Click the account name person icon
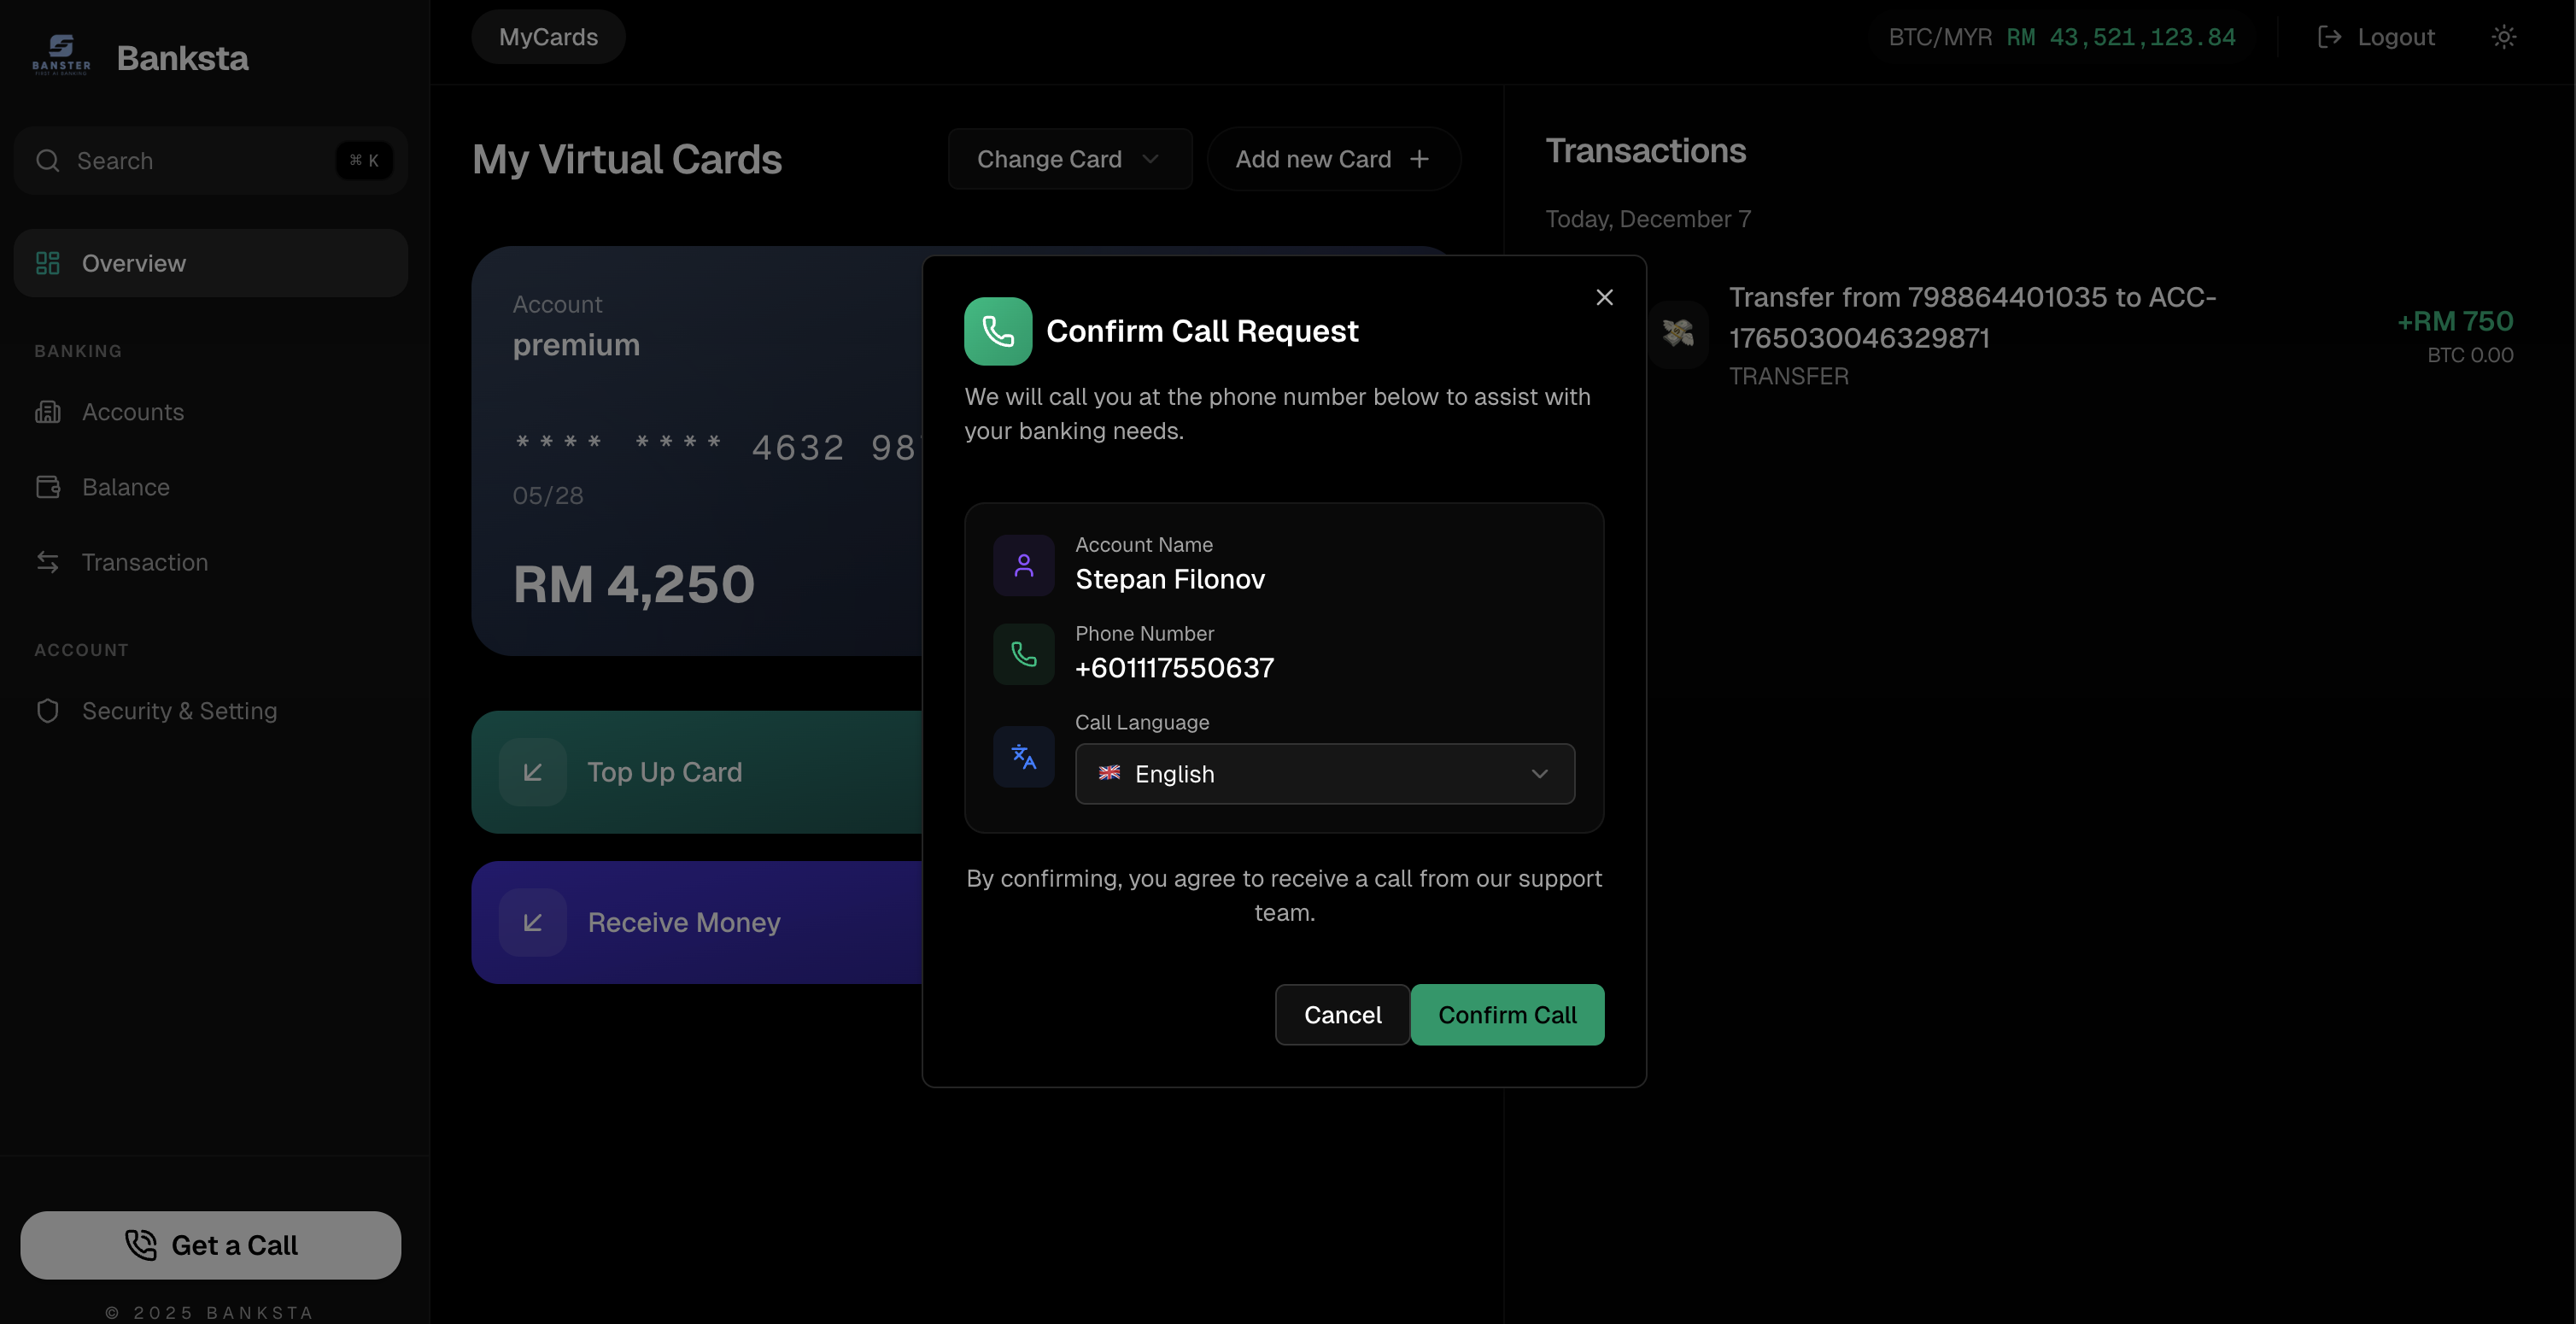The image size is (2576, 1324). click(1023, 565)
